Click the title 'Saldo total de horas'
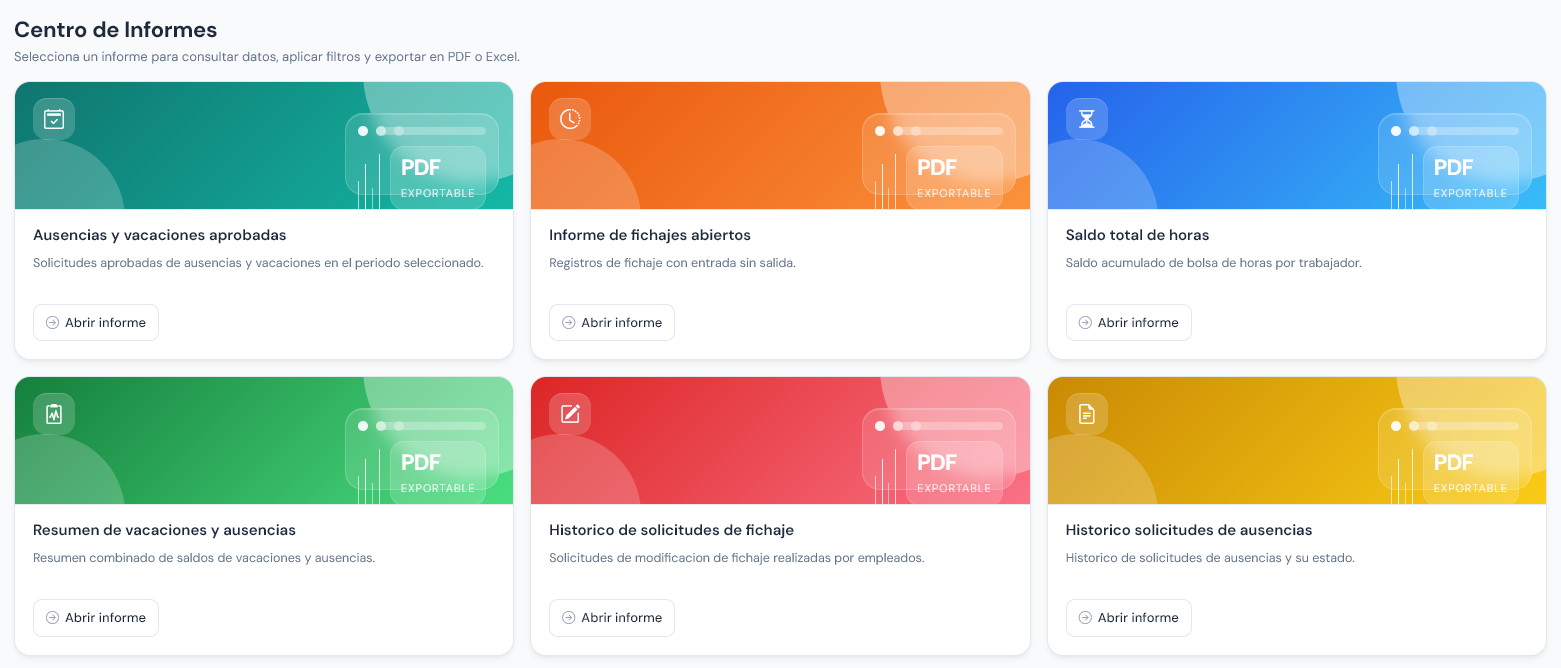 [1138, 236]
